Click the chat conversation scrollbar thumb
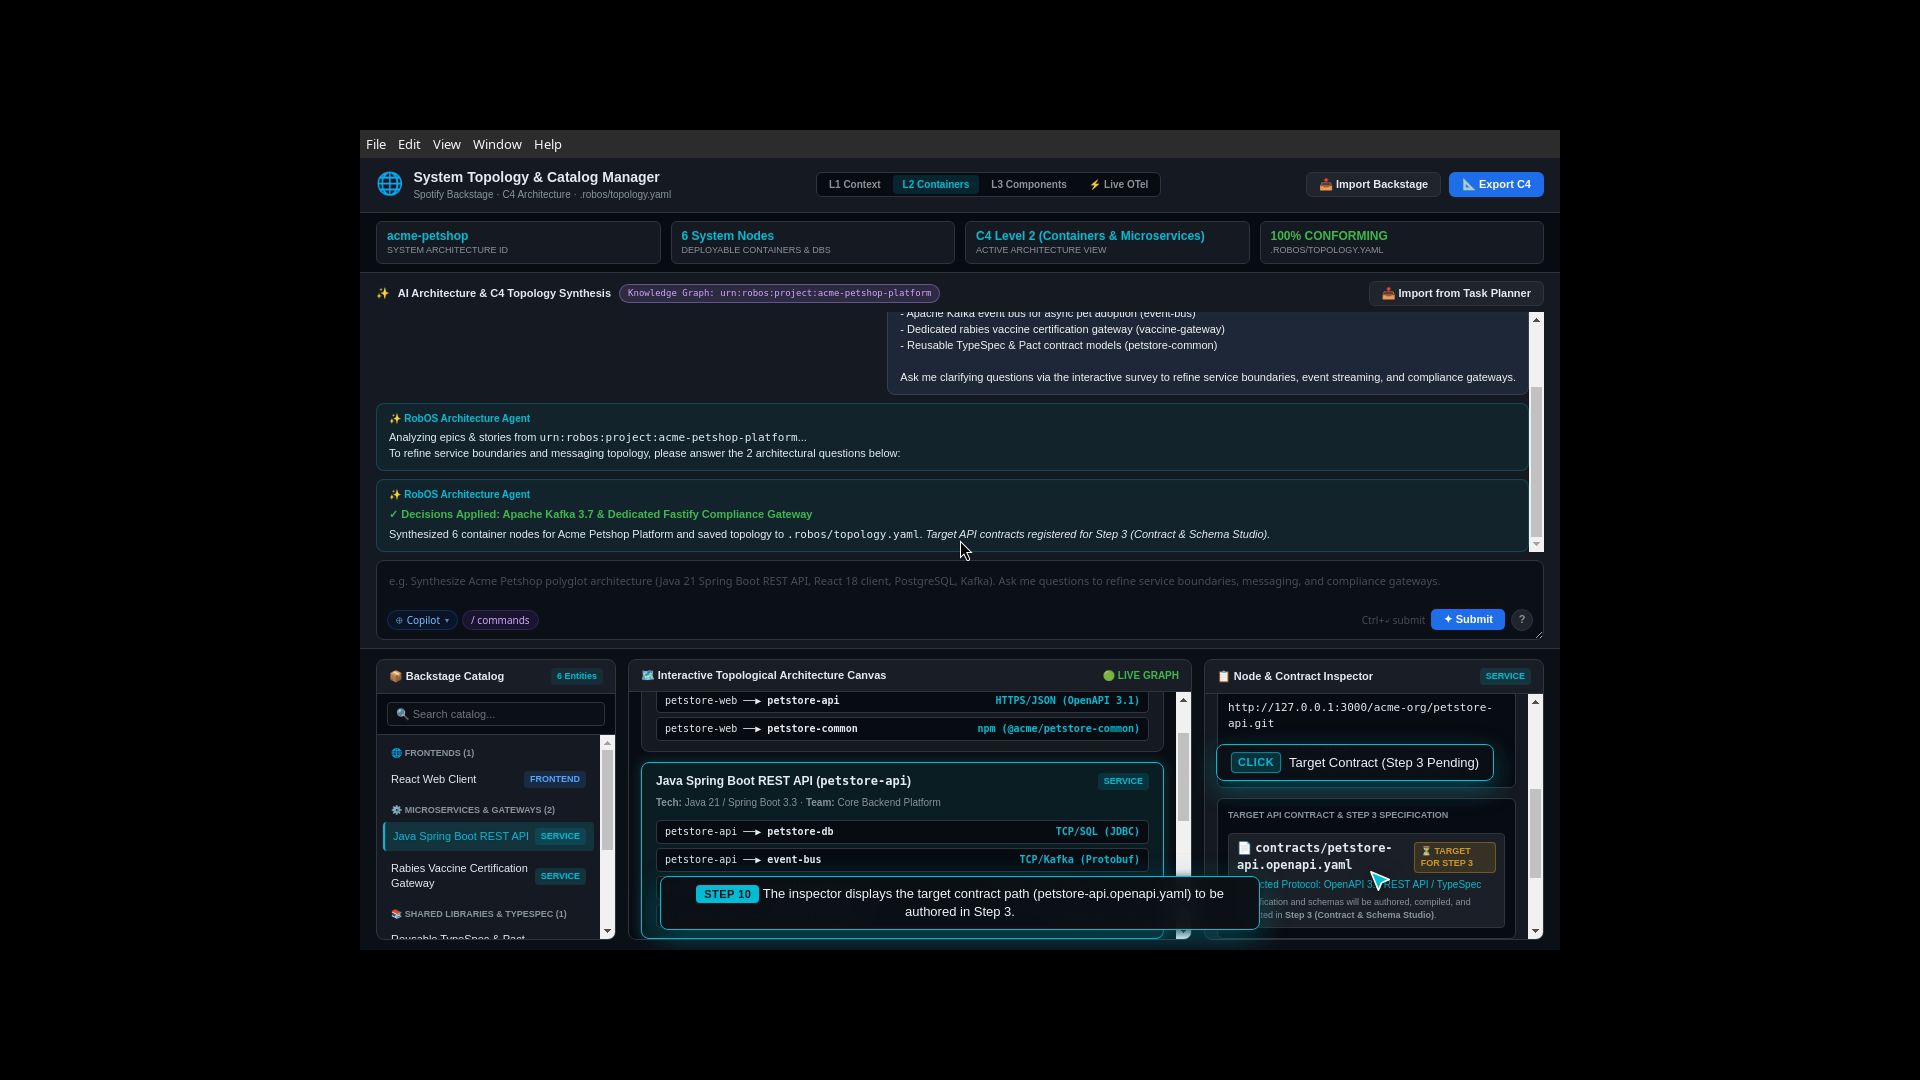The image size is (1920, 1080). pyautogui.click(x=1537, y=461)
